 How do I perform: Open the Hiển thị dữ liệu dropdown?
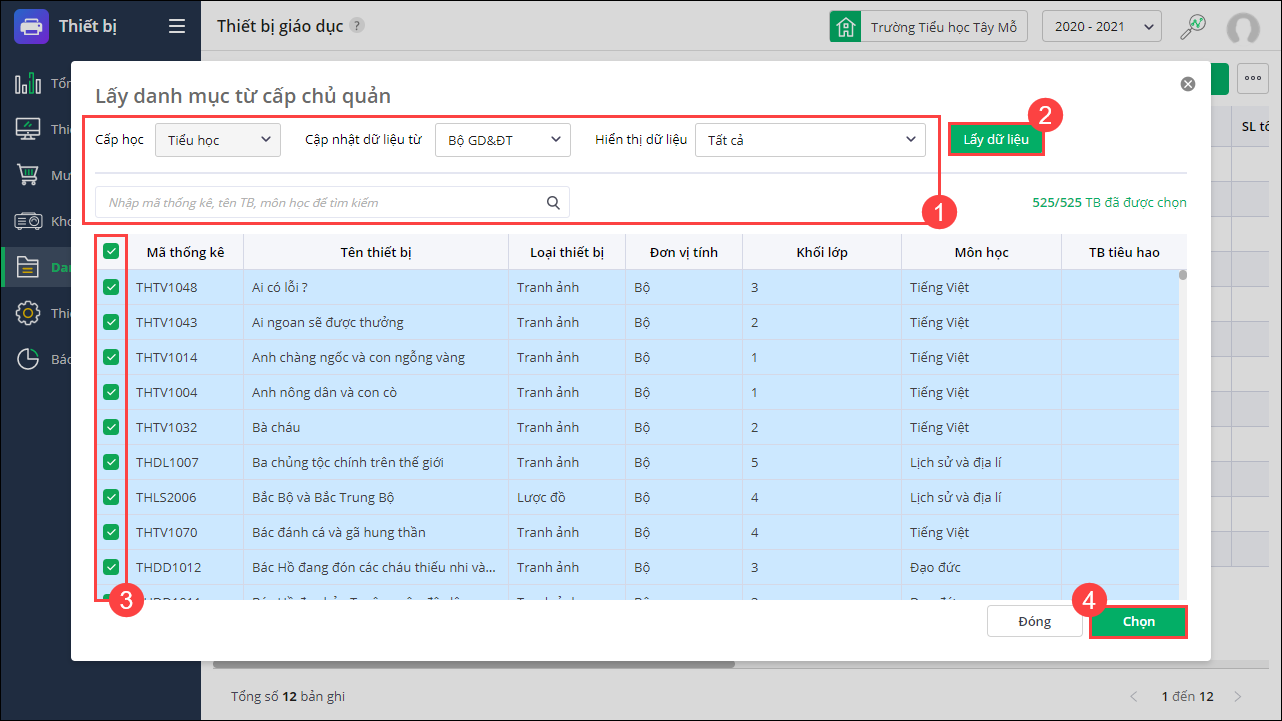(x=810, y=140)
